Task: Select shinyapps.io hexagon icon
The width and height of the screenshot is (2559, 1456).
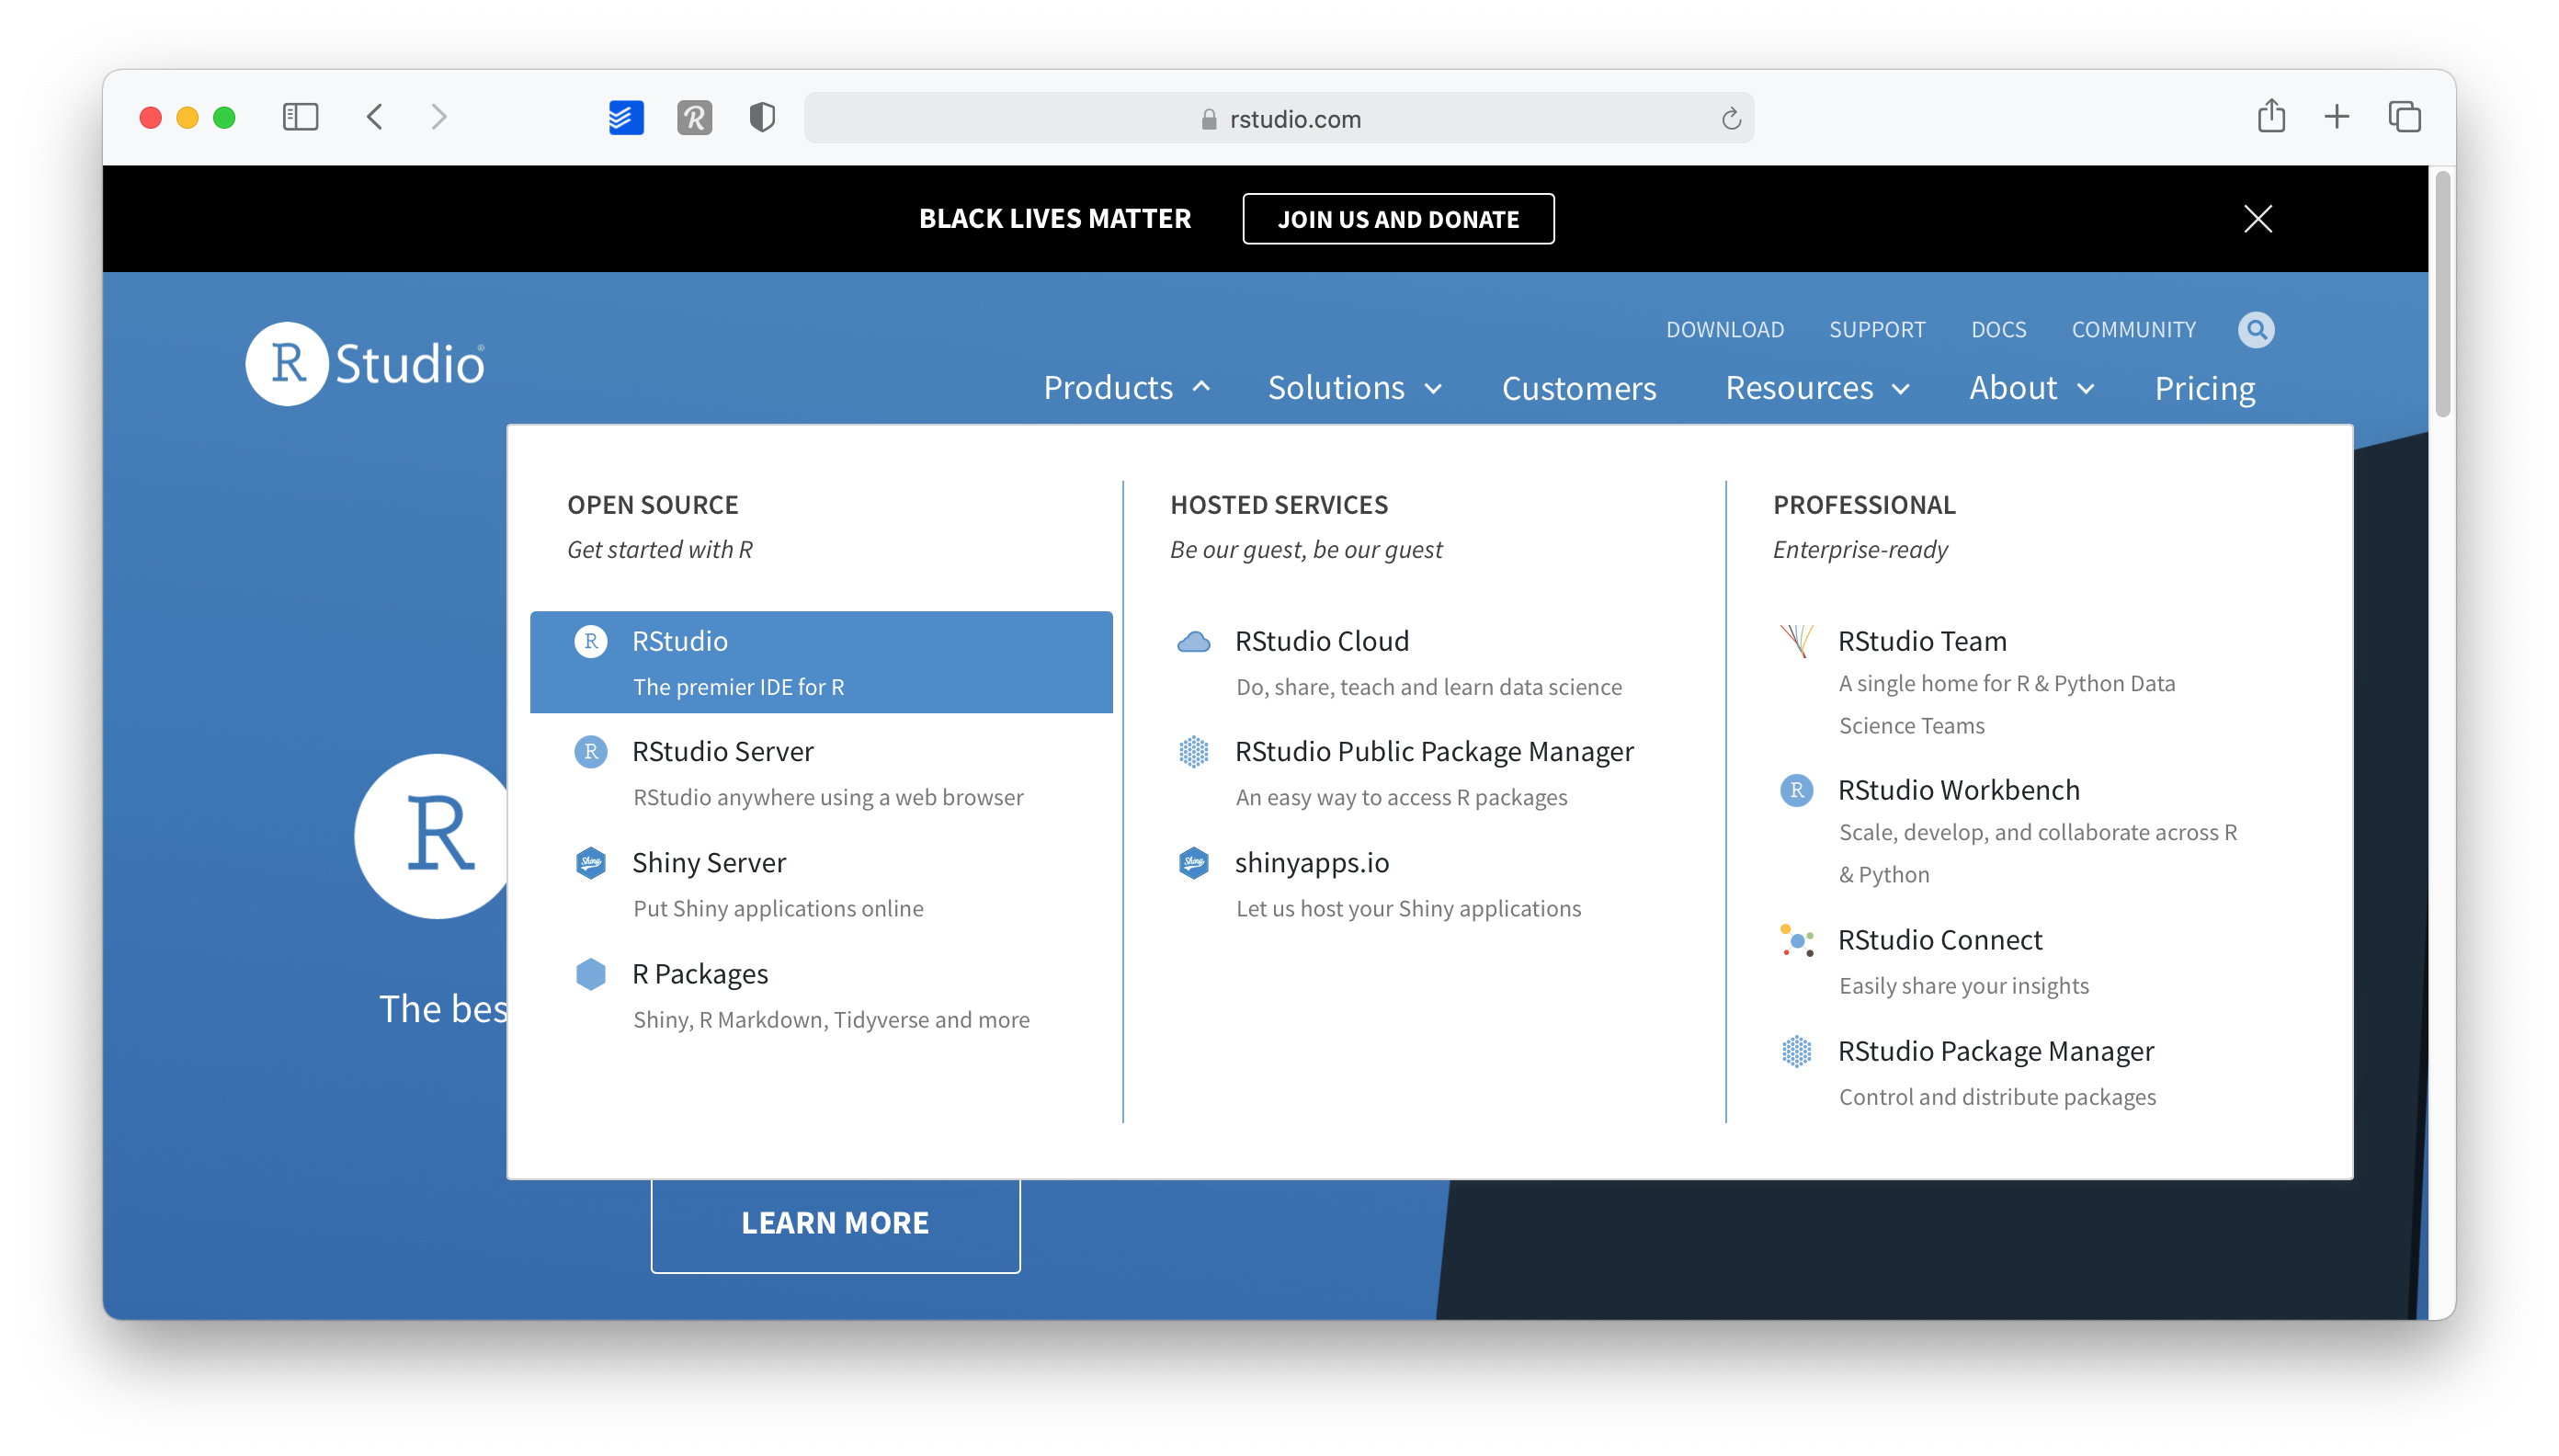Action: tap(1193, 862)
